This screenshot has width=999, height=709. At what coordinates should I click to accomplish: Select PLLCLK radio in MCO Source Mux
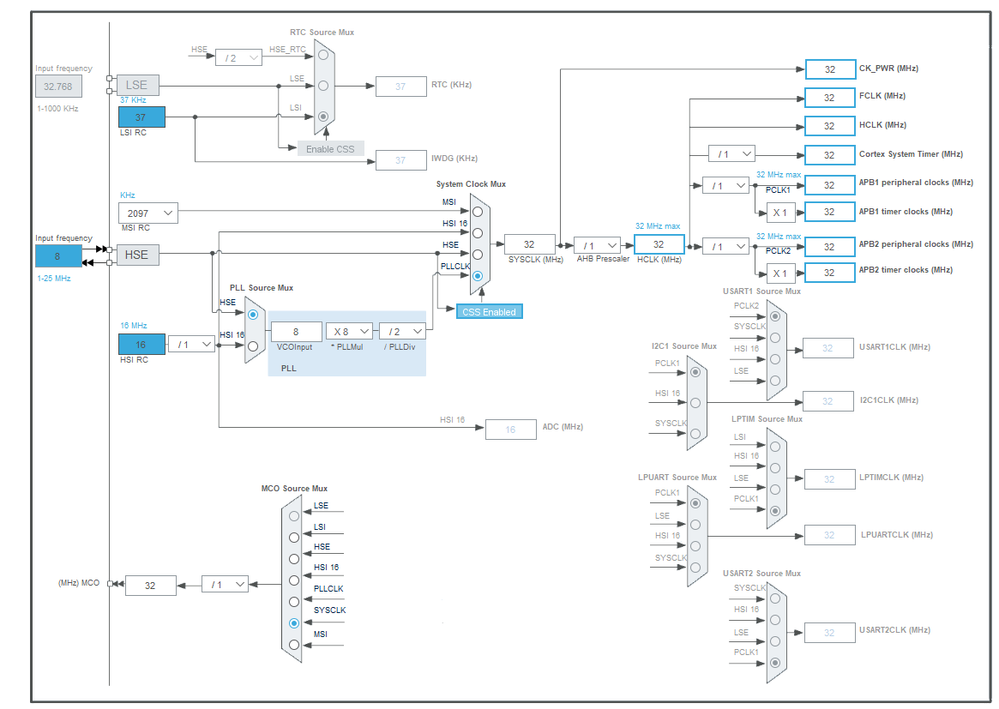[x=294, y=601]
